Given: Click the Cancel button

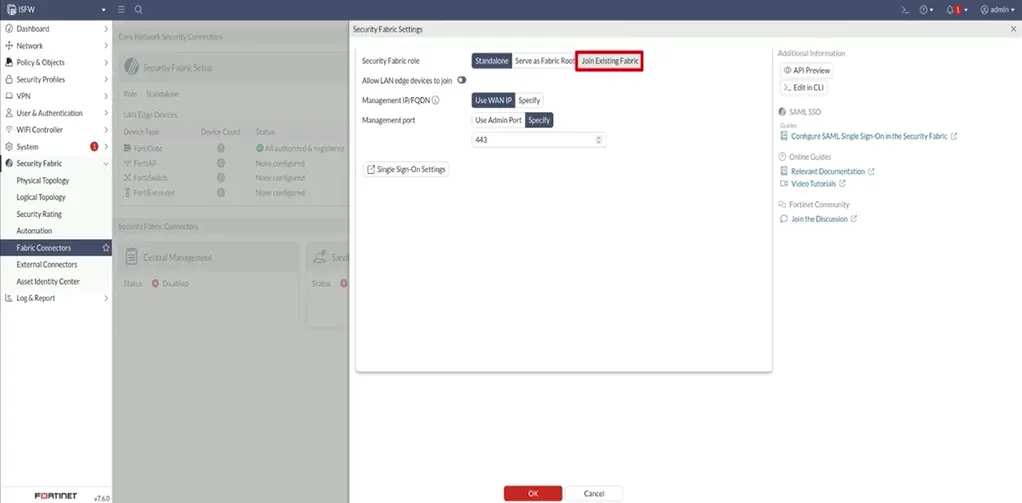Looking at the screenshot, I should [594, 493].
